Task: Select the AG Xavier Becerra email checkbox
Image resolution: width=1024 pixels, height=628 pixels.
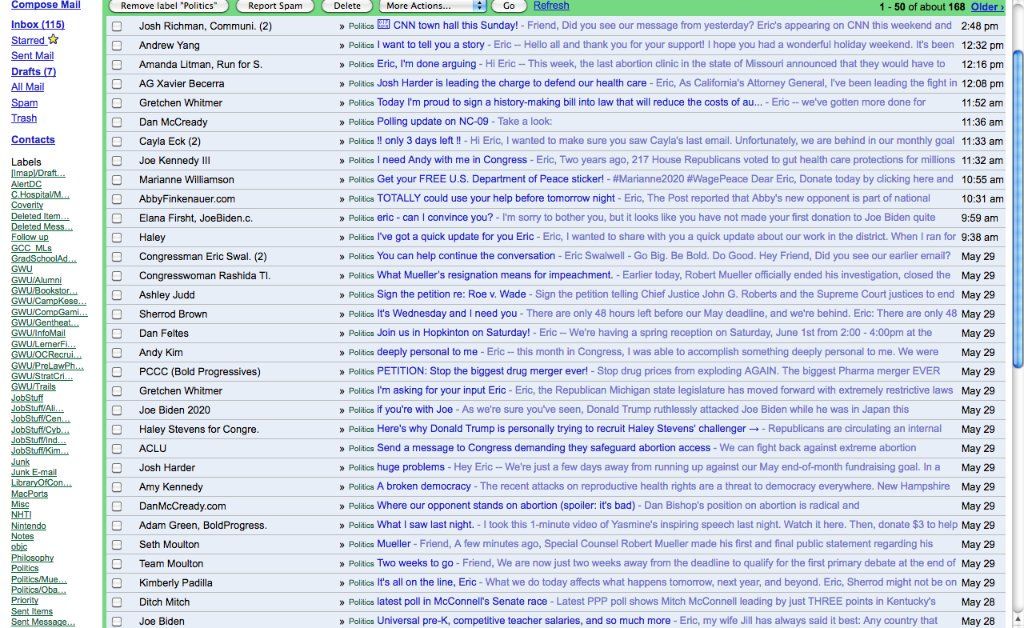Action: pyautogui.click(x=117, y=84)
